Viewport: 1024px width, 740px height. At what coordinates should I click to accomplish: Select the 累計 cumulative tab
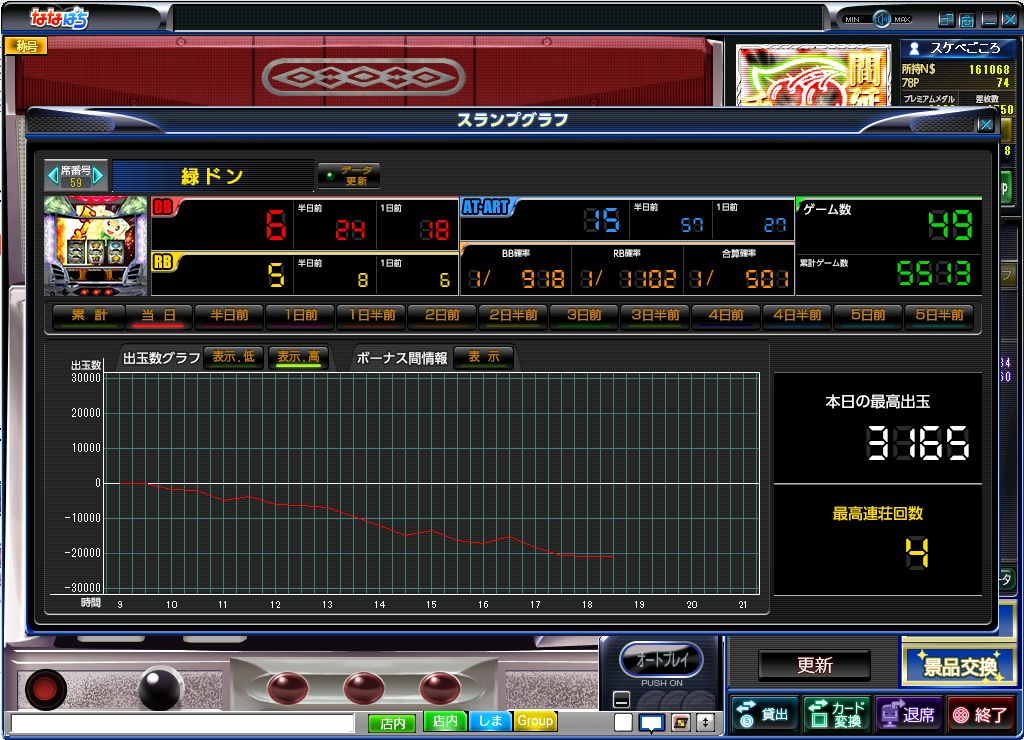tap(88, 315)
